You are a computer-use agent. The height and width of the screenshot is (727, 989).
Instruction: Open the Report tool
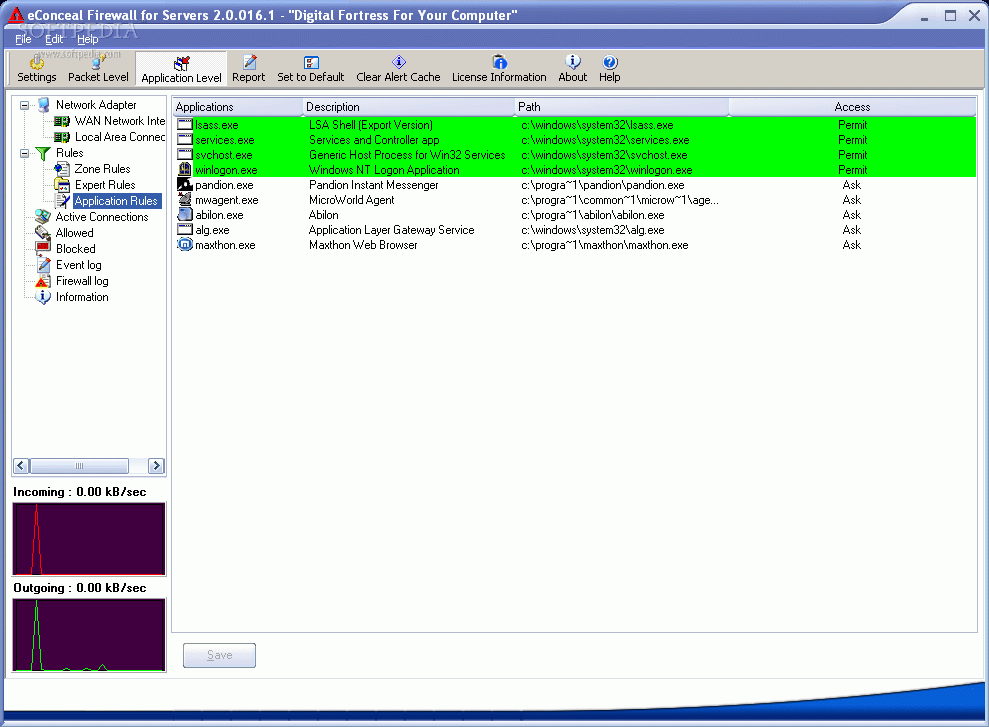[249, 62]
